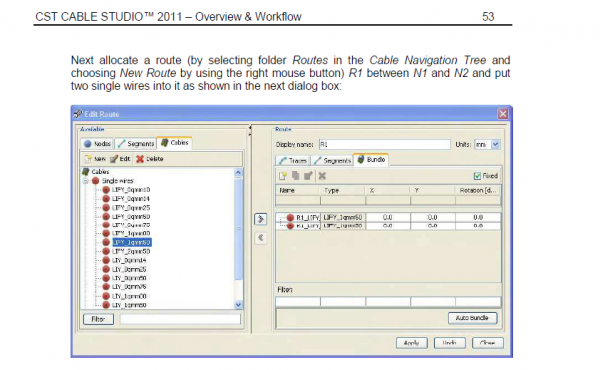The height and width of the screenshot is (370, 600).
Task: Select LIFY_0qmm14 in cable tree
Action: coord(131,199)
